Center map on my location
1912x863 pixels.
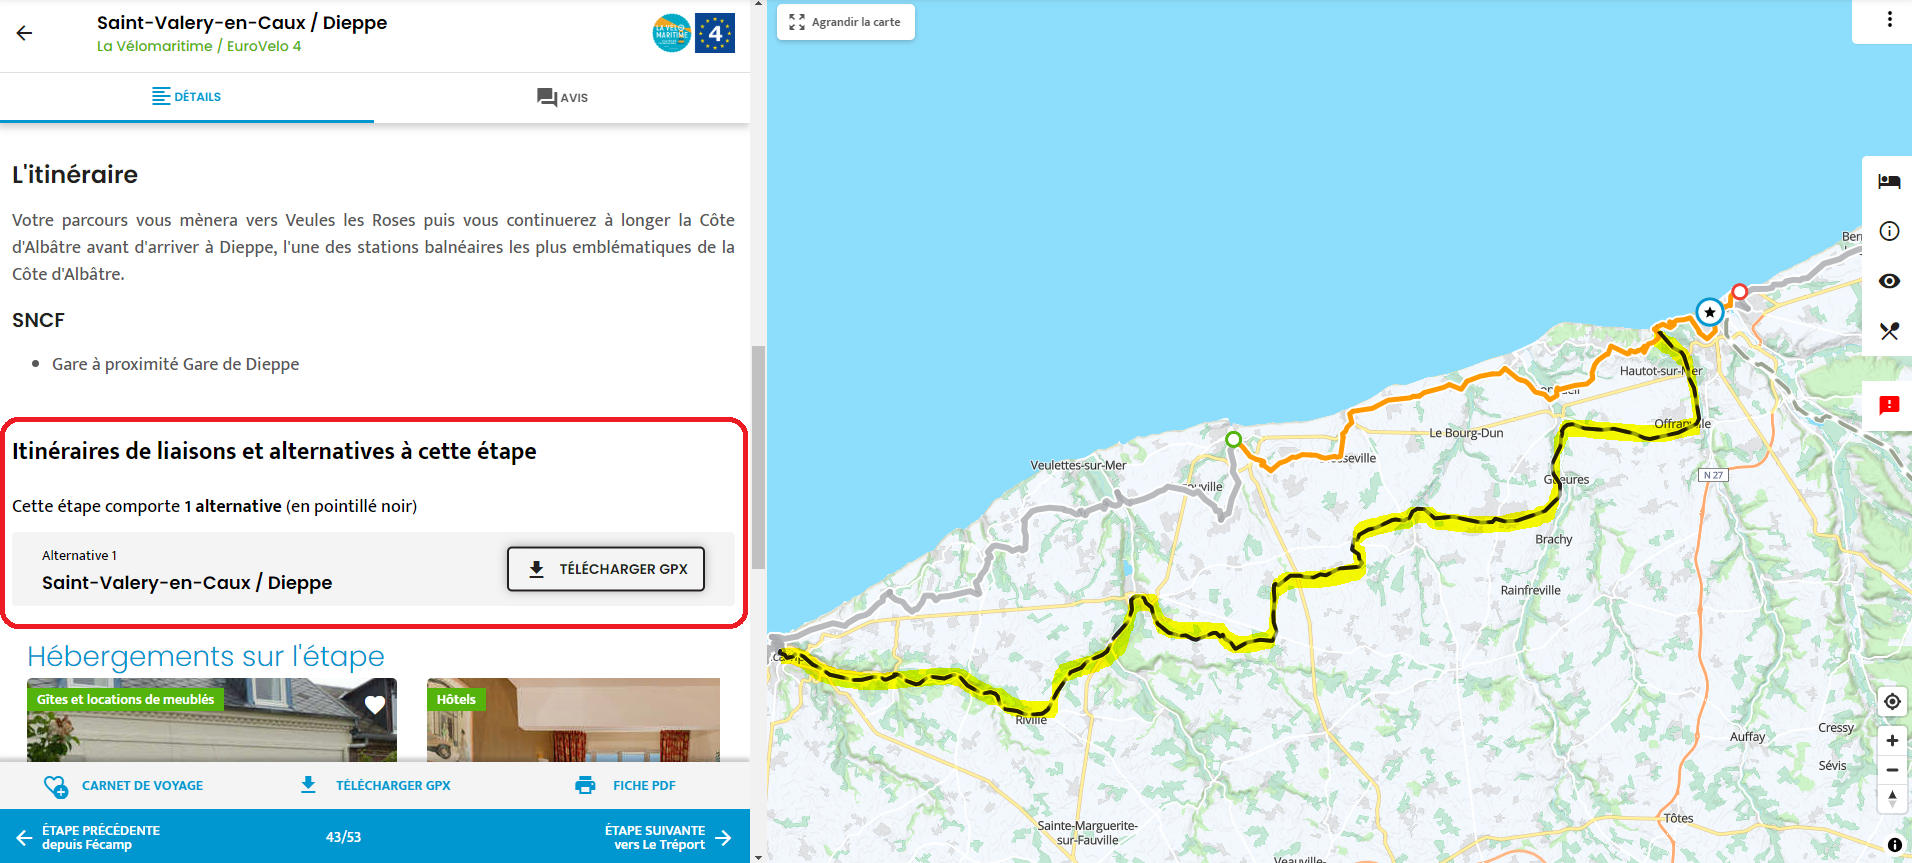tap(1891, 702)
